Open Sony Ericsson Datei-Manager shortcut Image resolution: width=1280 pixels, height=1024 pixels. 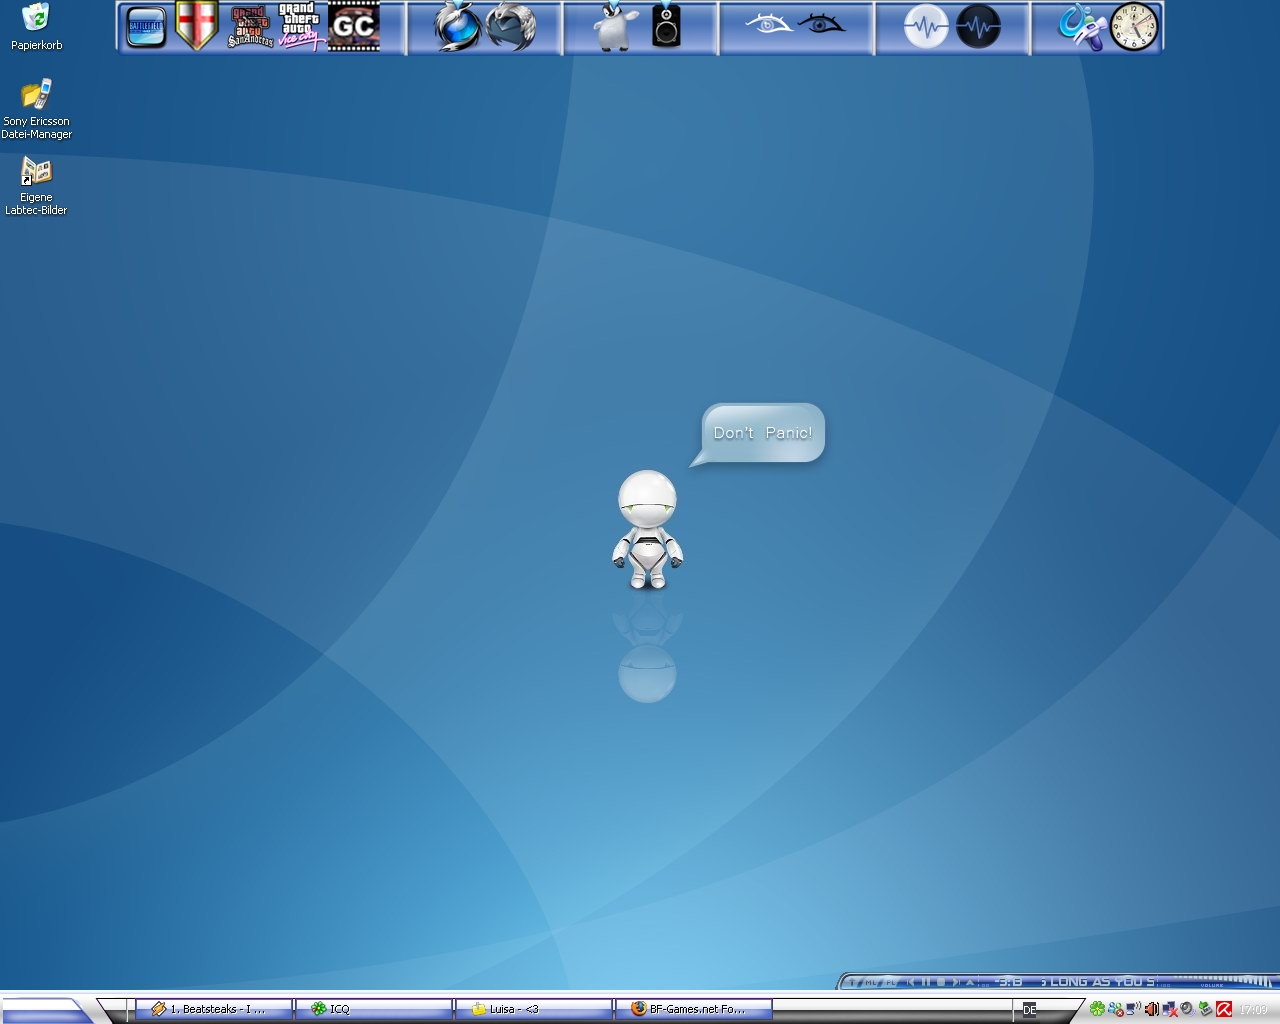point(36,110)
